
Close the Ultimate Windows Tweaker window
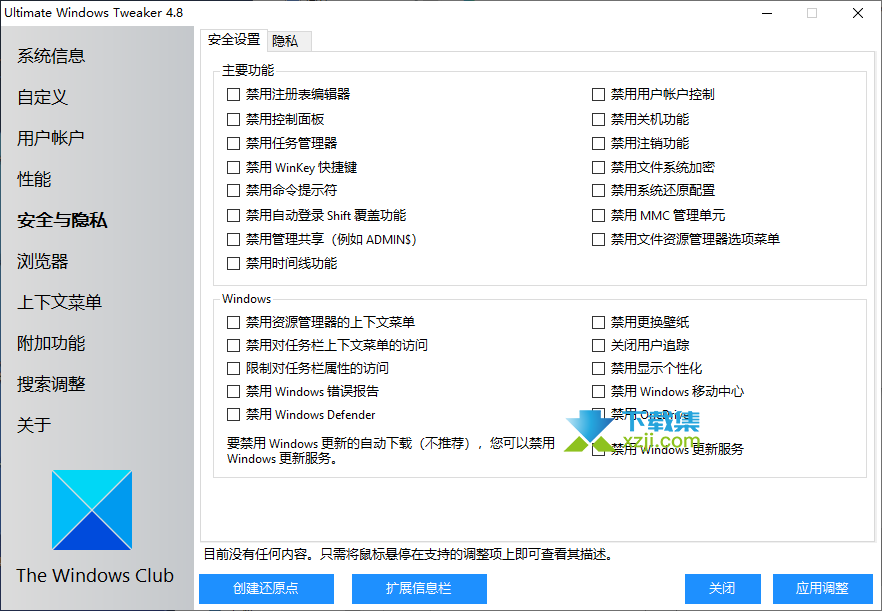point(858,13)
